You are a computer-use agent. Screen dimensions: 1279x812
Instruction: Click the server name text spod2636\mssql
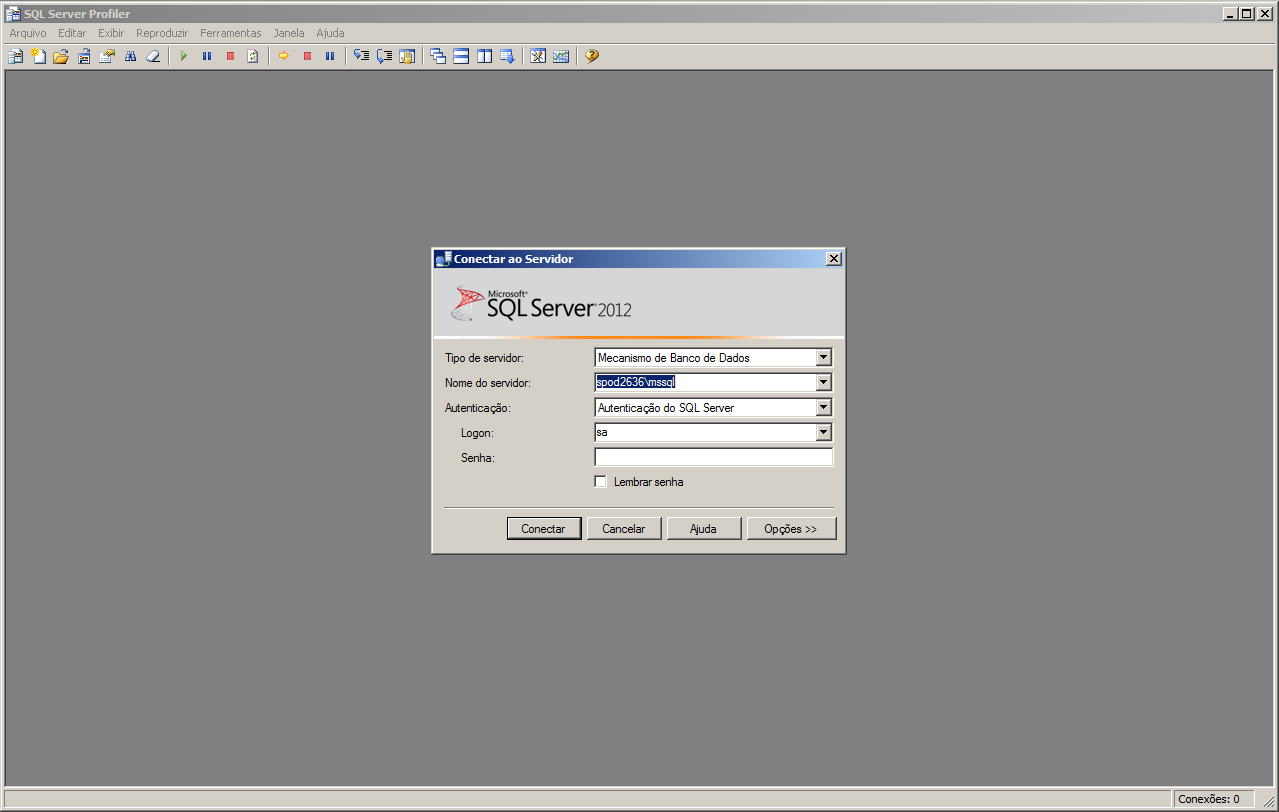[x=636, y=382]
